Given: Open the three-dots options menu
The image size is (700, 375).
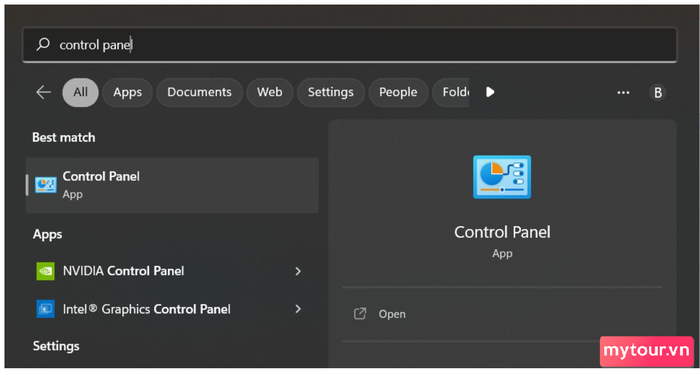Looking at the screenshot, I should click(x=623, y=92).
